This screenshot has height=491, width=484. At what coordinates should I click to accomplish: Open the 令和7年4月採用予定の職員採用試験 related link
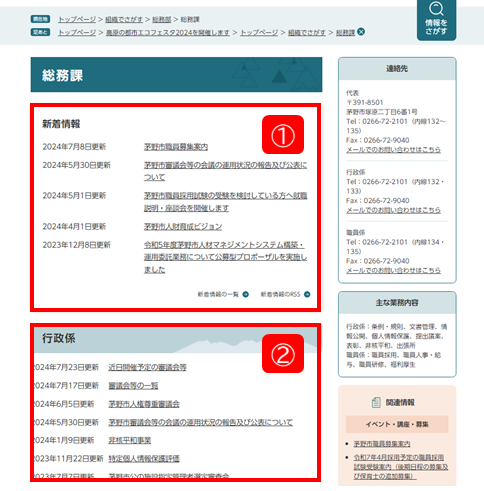coord(401,467)
